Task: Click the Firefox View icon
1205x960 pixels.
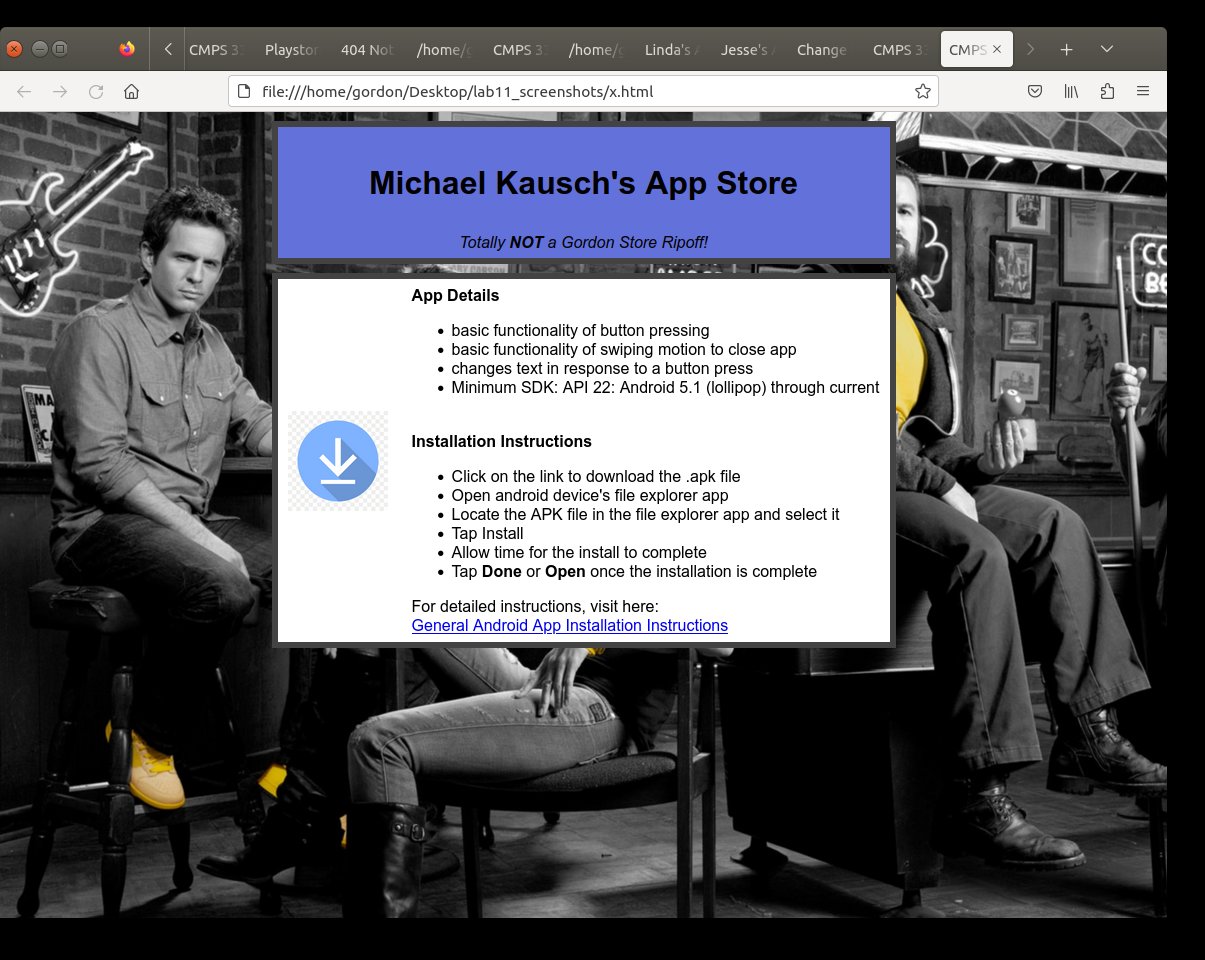Action: click(x=126, y=49)
